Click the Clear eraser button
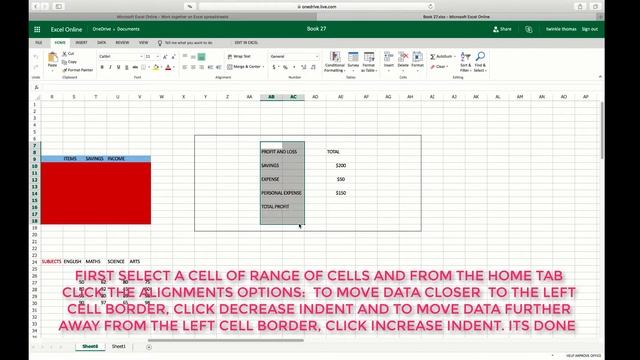The width and height of the screenshot is (640, 360). tap(438, 67)
